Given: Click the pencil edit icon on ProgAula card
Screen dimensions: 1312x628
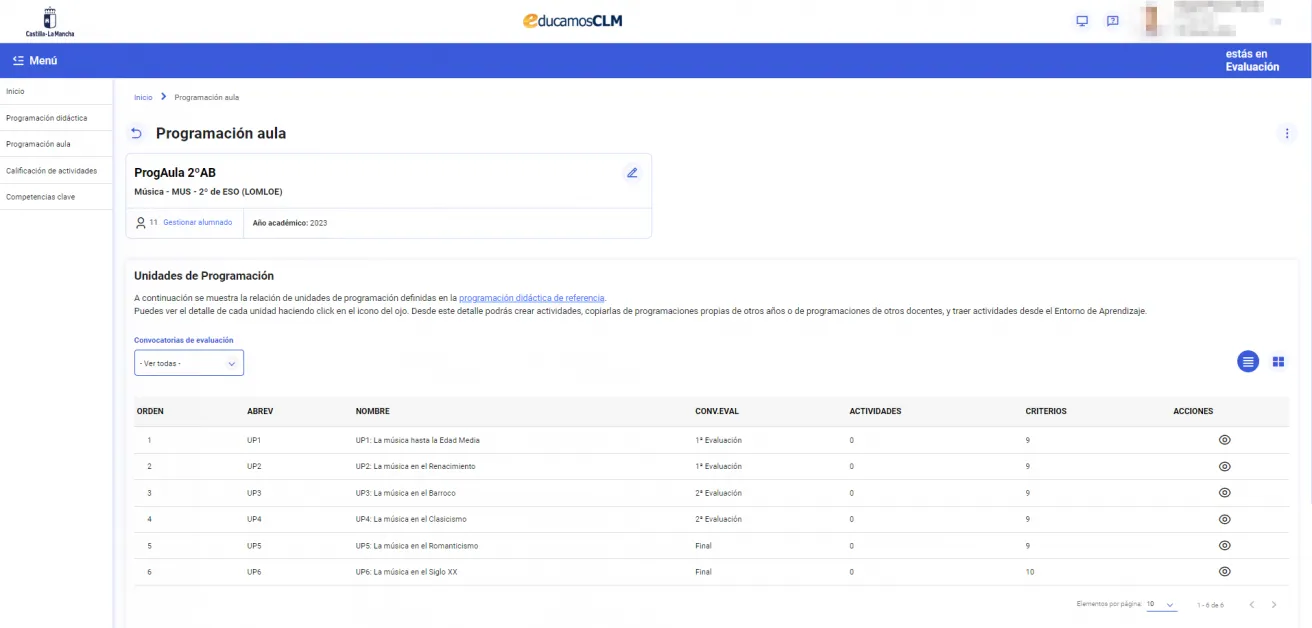Looking at the screenshot, I should 632,173.
